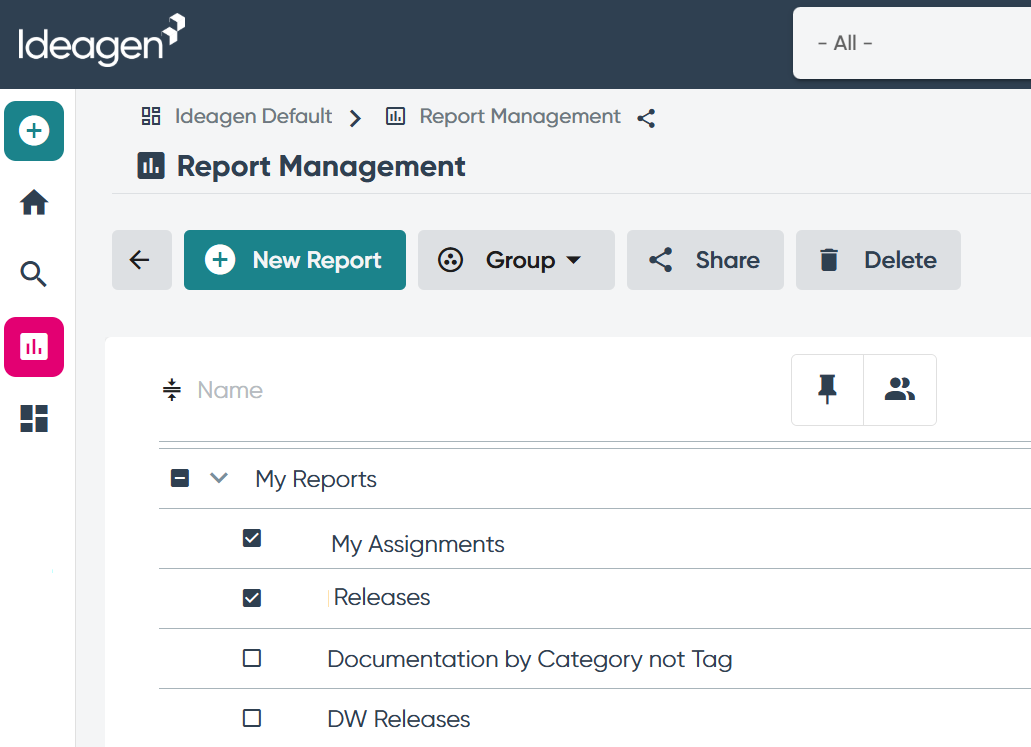Click the back arrow button

pyautogui.click(x=141, y=260)
